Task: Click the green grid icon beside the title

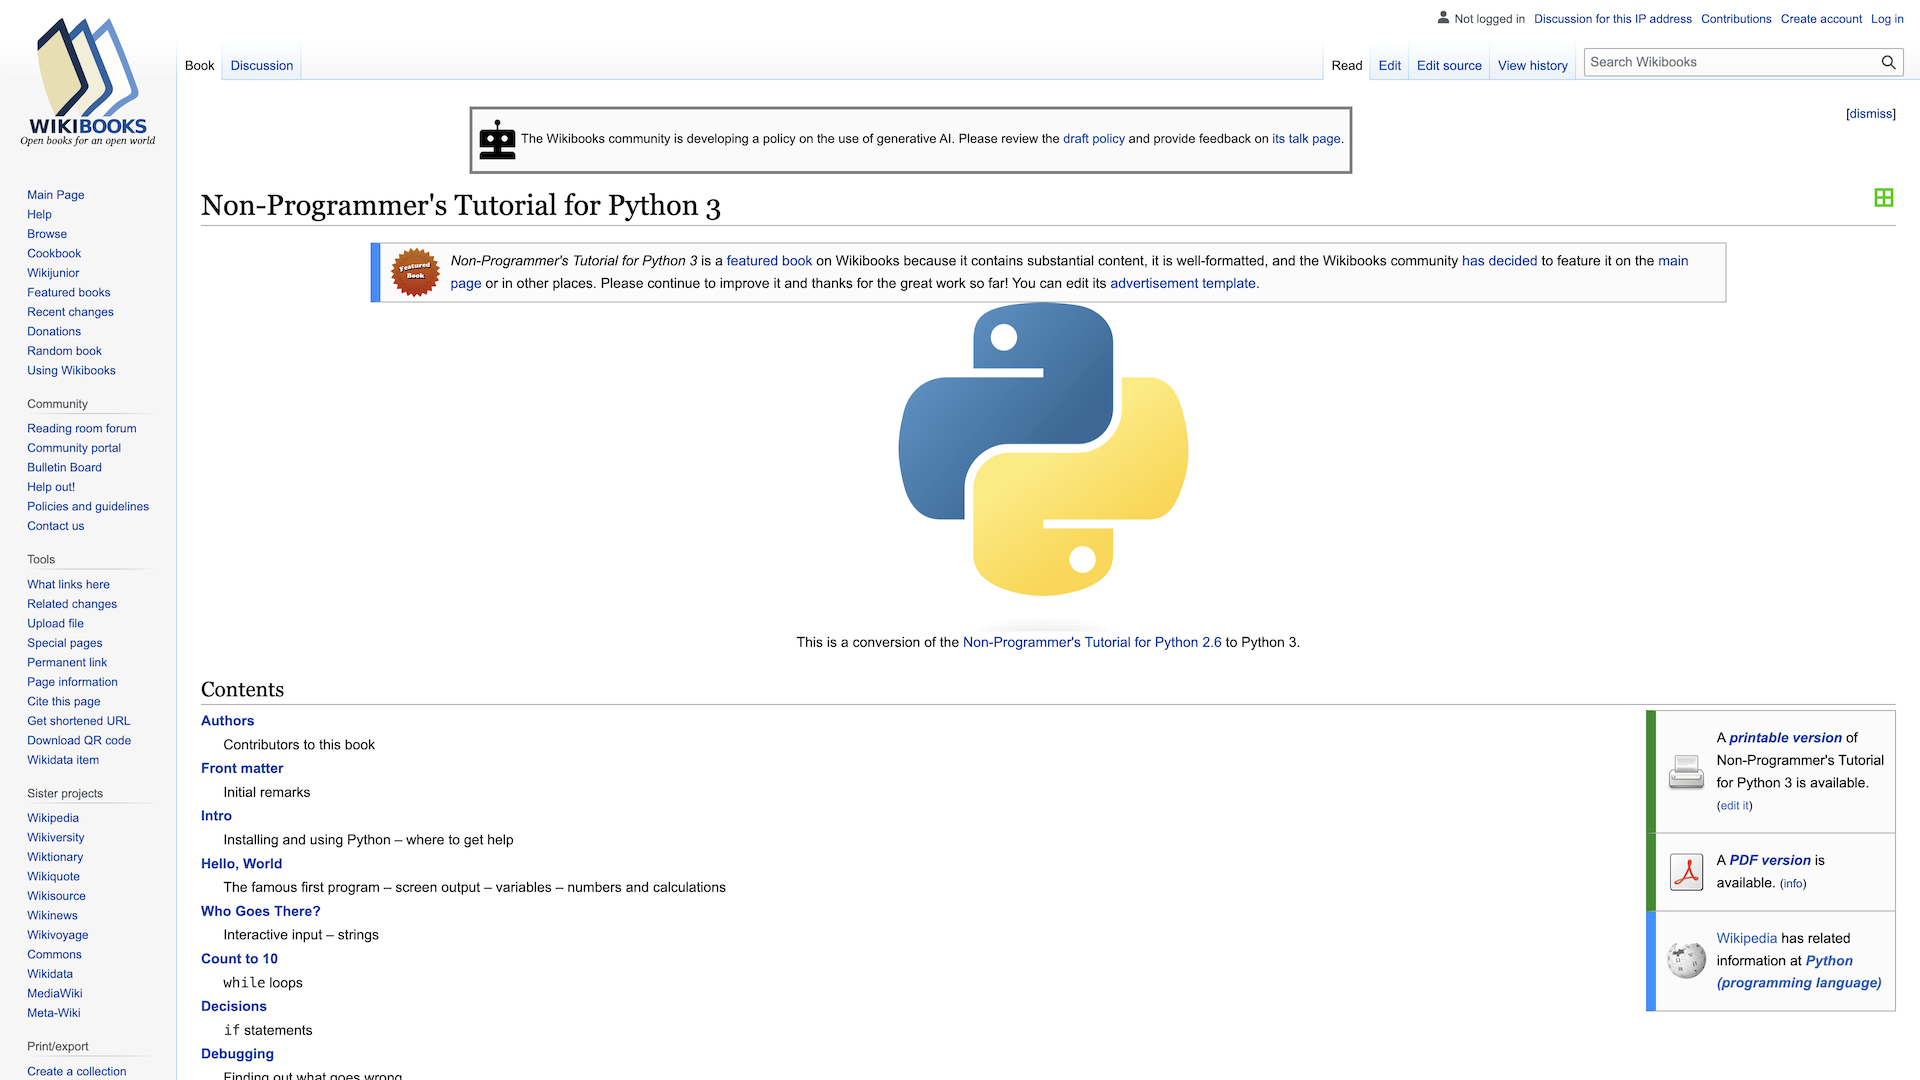Action: 1884,198
